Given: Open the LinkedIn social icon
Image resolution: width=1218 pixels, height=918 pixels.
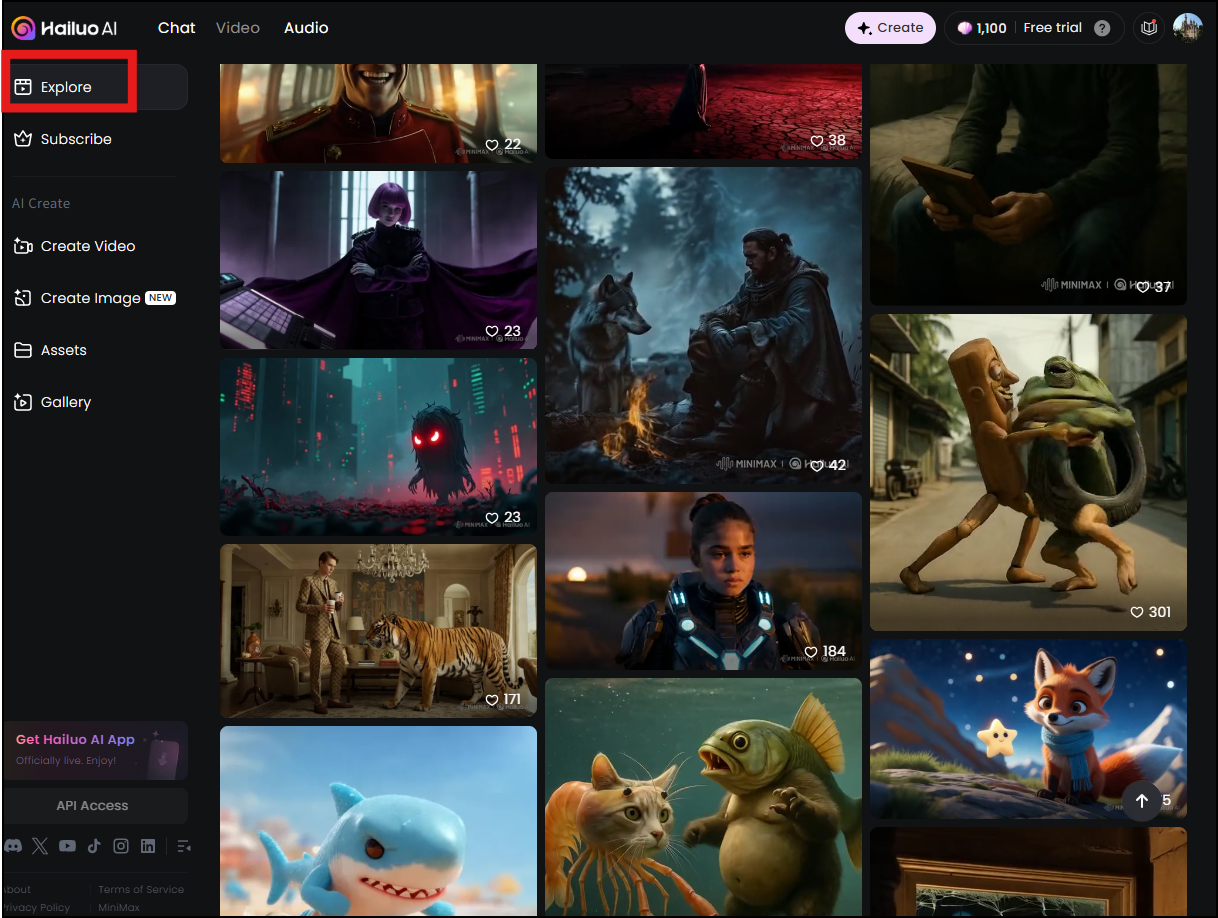Looking at the screenshot, I should (x=148, y=846).
